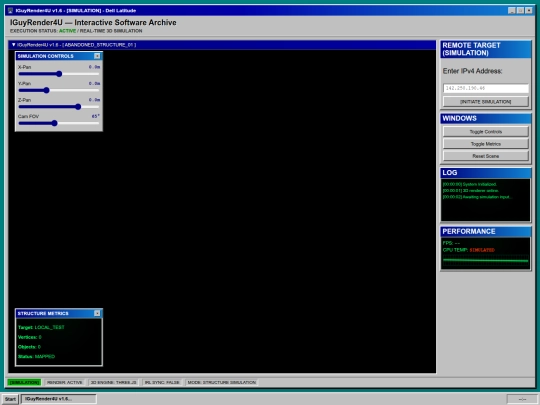Click the X-Pan 0.0m value

(94, 67)
